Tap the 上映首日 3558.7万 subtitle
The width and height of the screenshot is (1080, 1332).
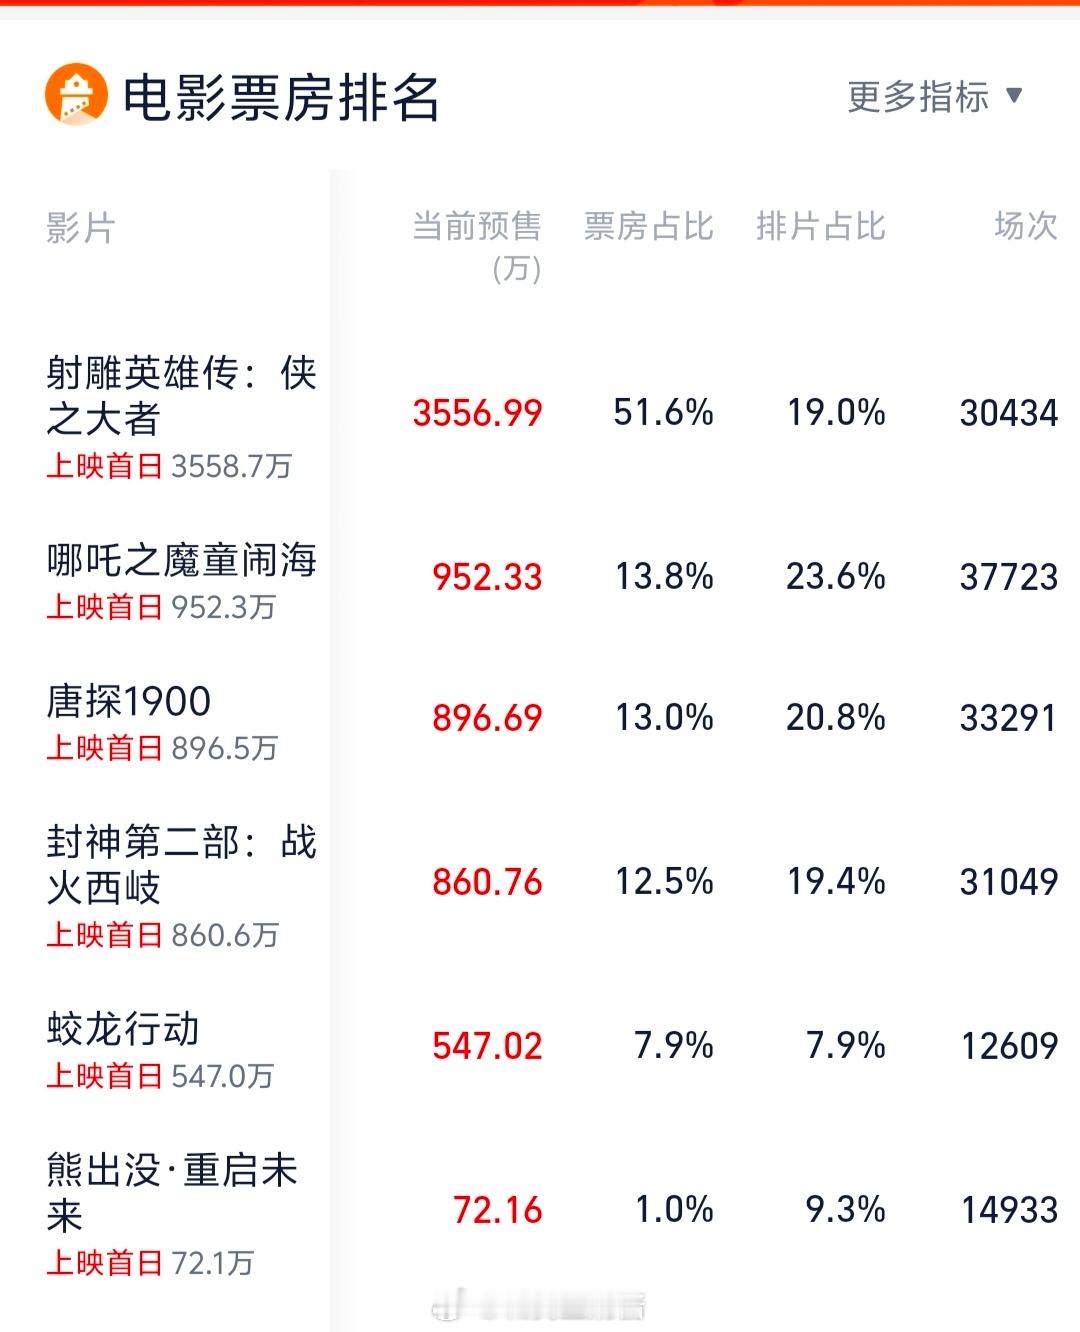(x=169, y=466)
